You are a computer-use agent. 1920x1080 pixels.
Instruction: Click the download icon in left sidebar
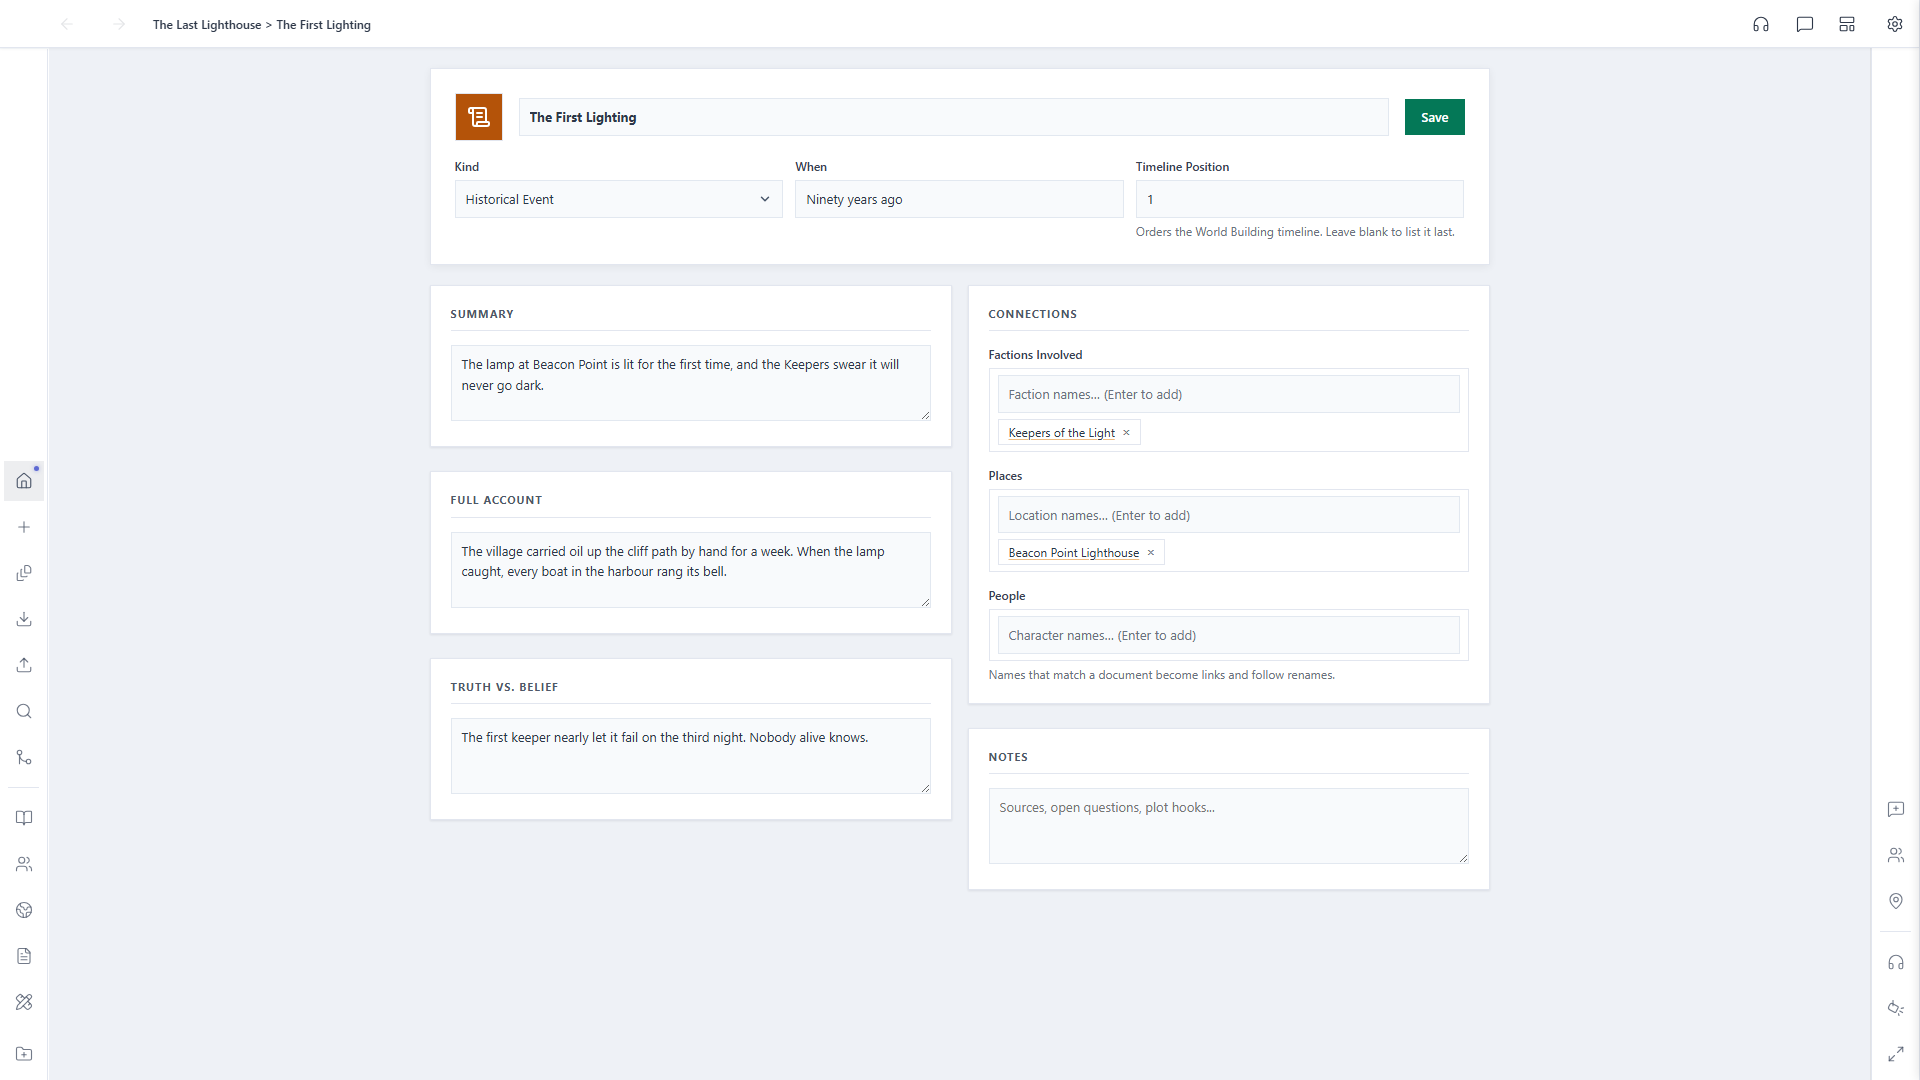[24, 619]
